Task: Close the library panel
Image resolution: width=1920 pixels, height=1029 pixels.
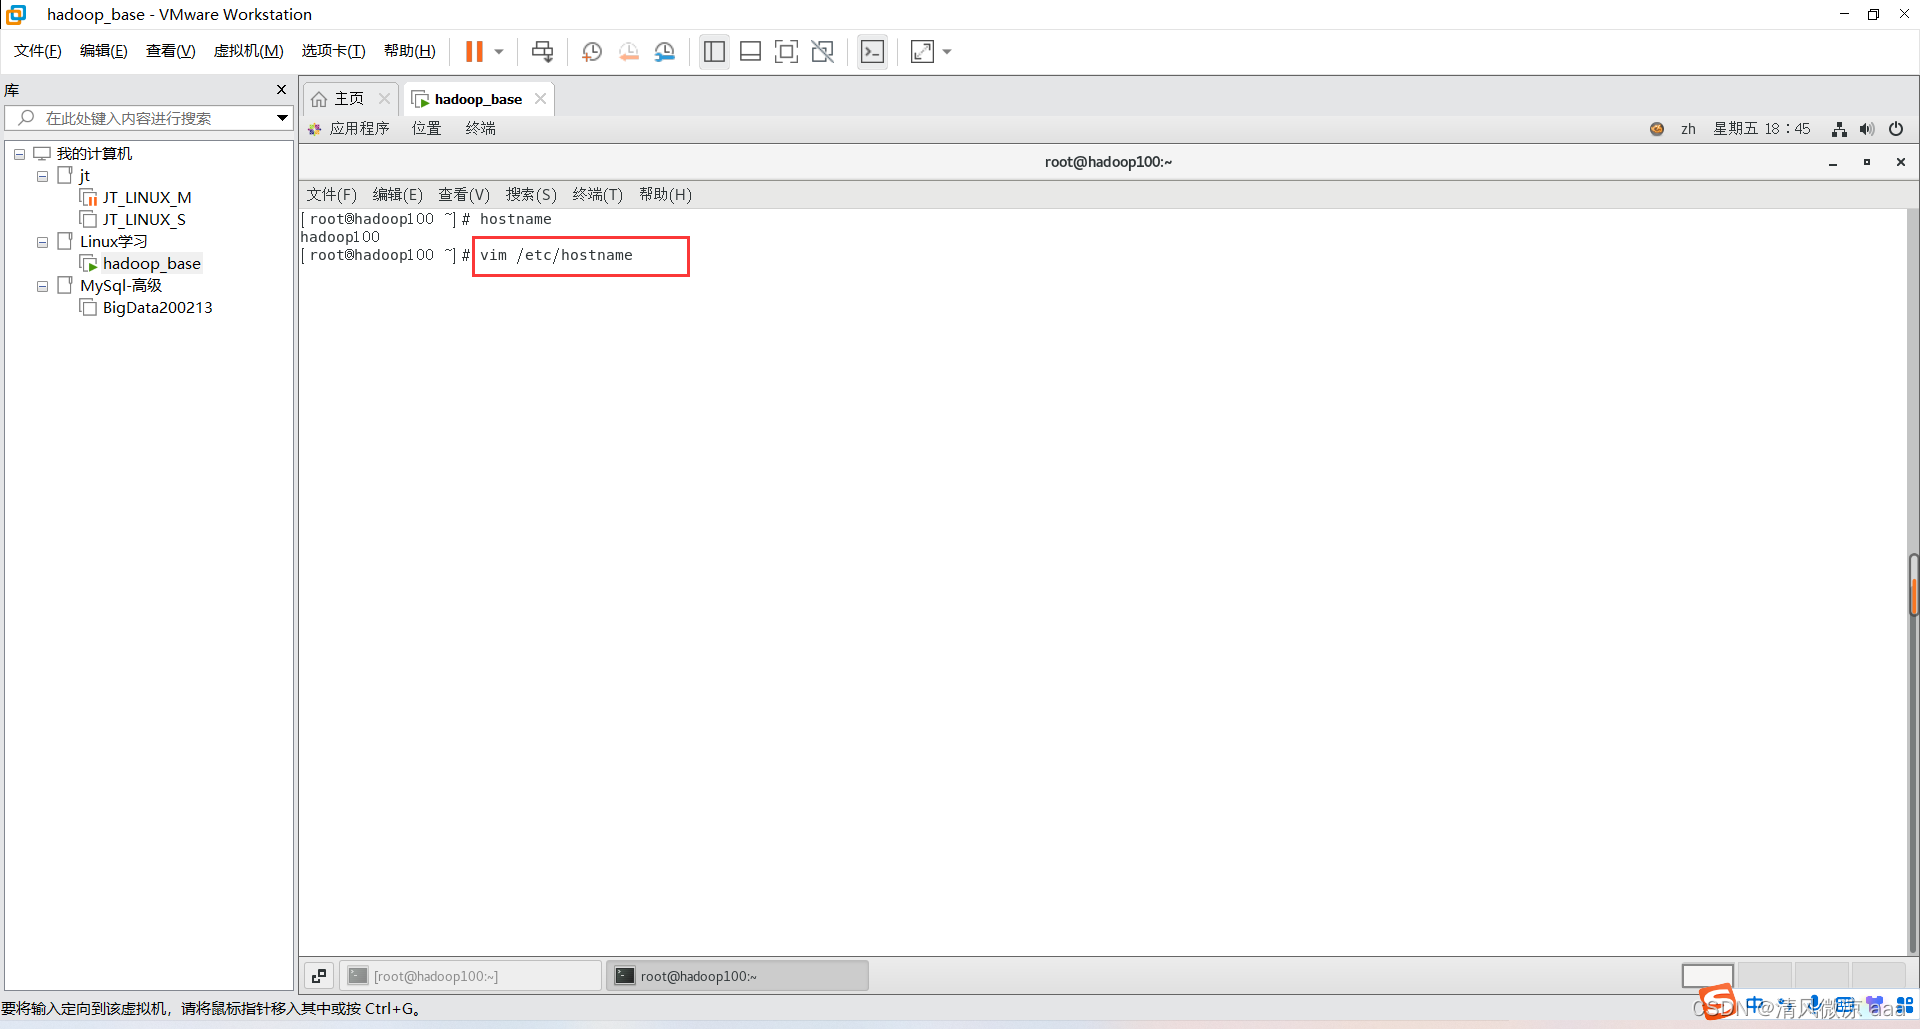Action: point(281,90)
